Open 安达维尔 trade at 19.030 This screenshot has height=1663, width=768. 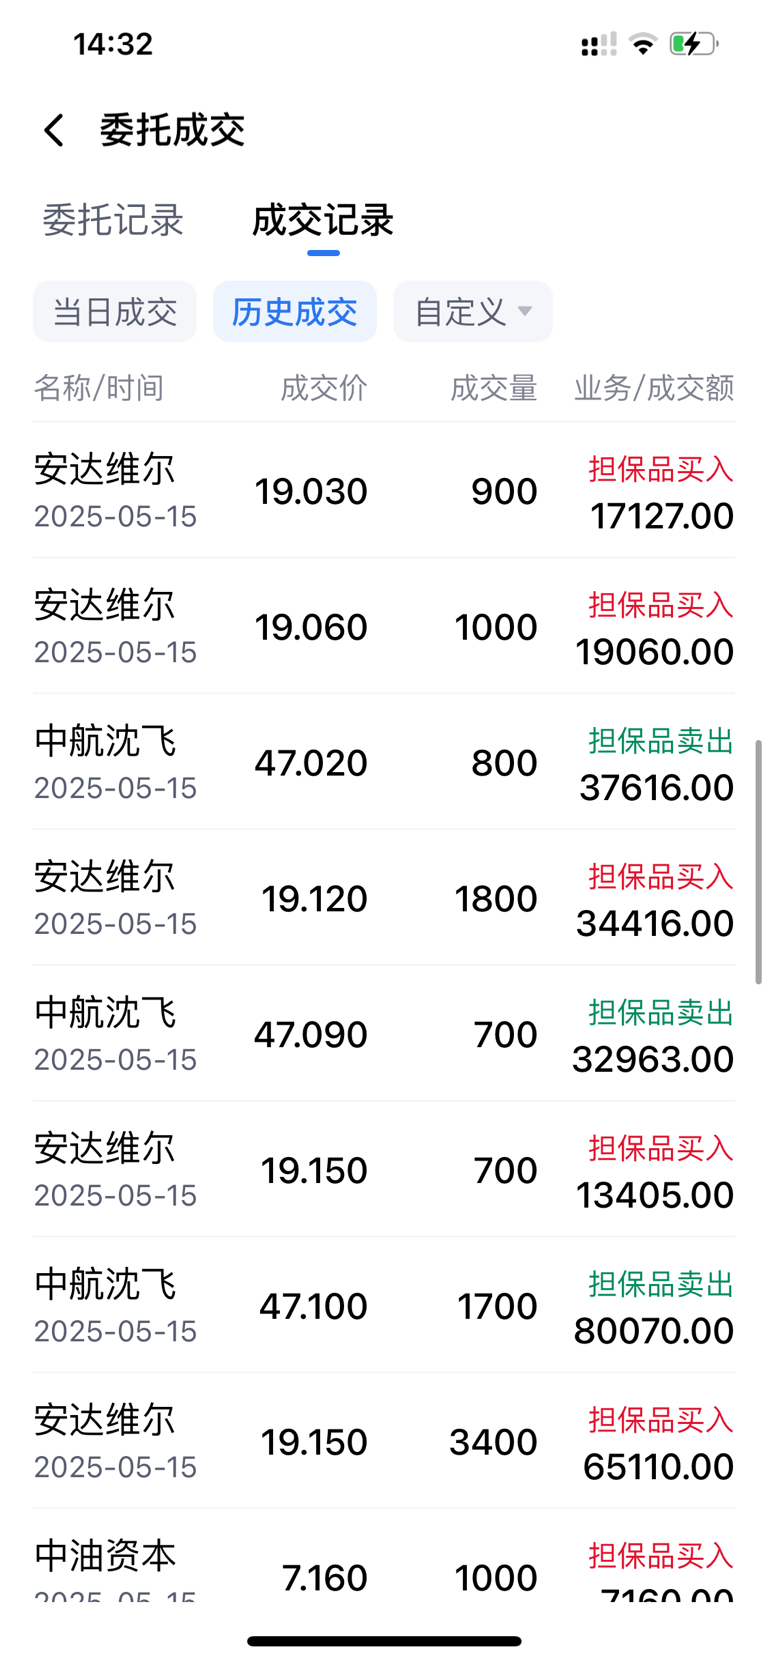384,491
